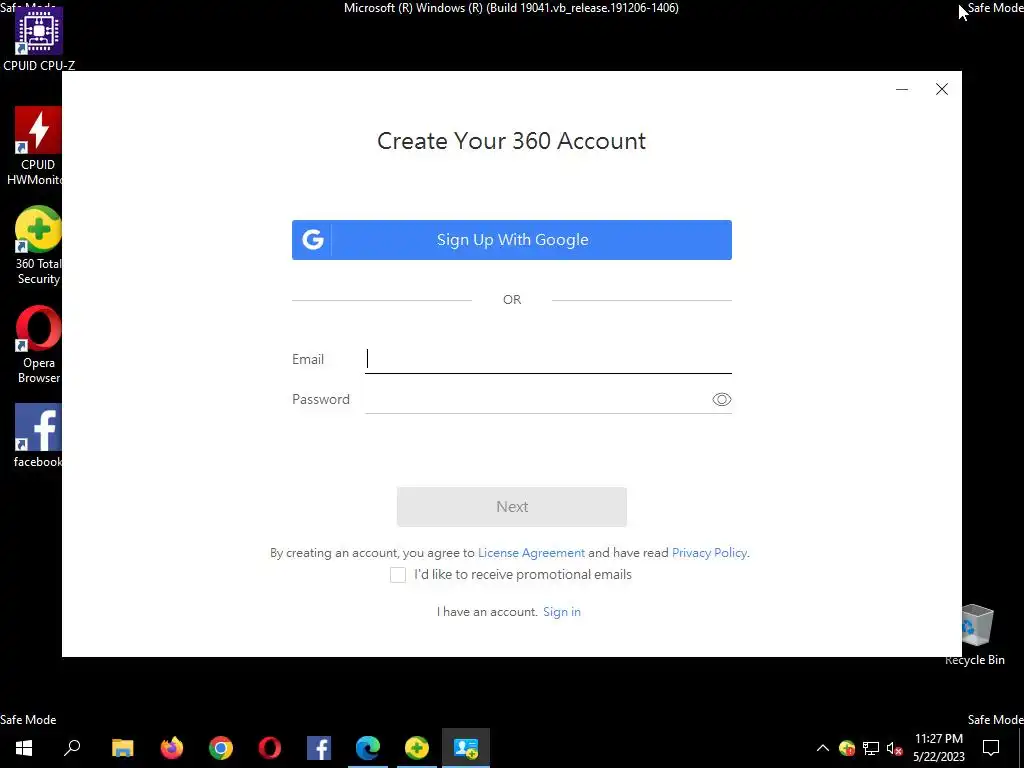Enable promotional emails checkbox
Screen dimensions: 1024x768
click(x=398, y=575)
